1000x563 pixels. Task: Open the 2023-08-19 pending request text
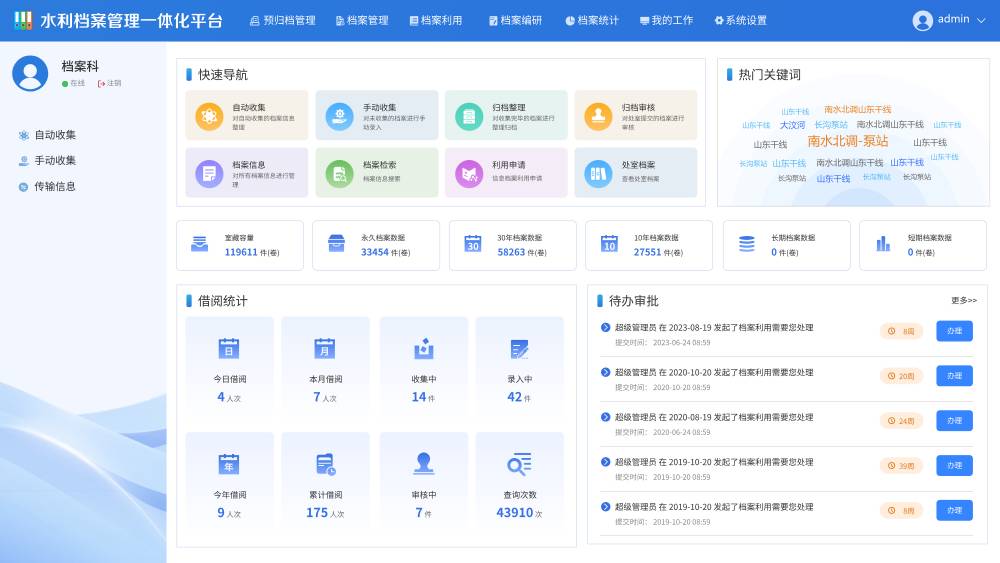point(714,328)
